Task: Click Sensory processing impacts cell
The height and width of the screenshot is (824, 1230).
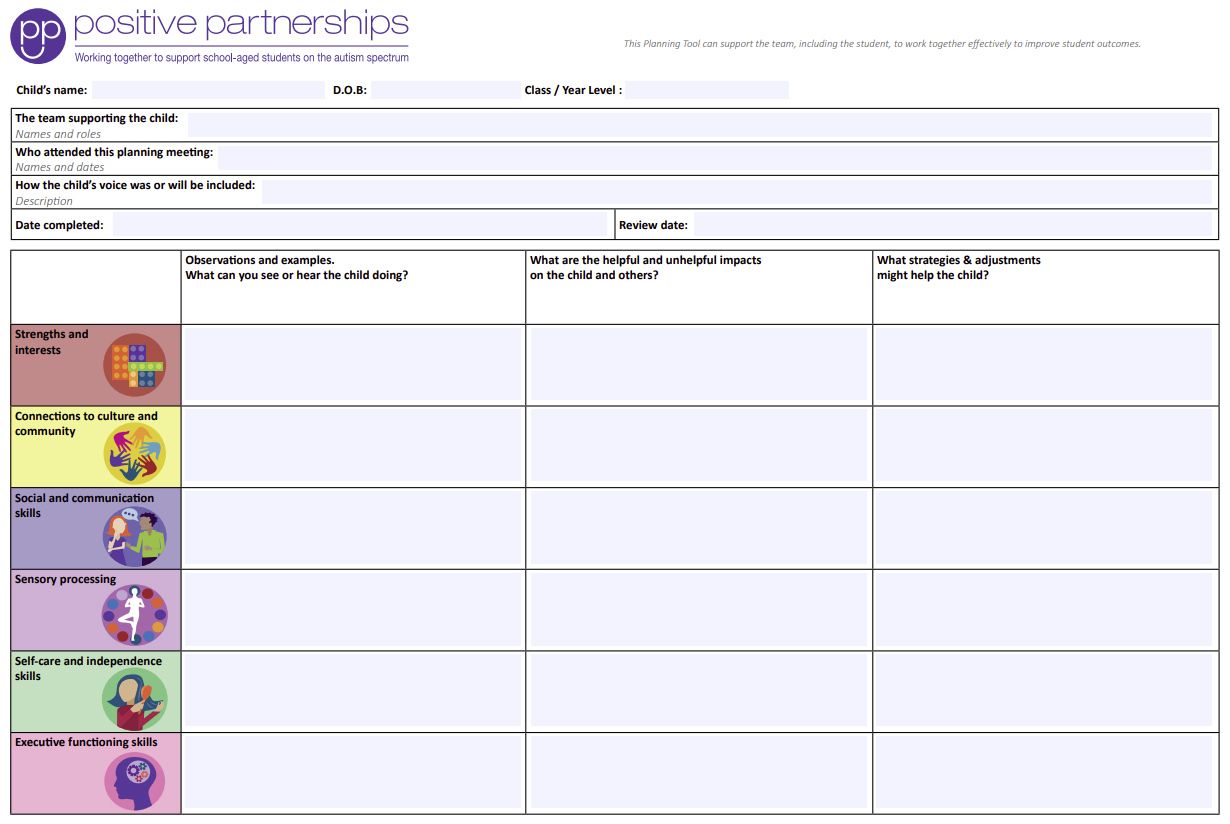Action: click(x=699, y=610)
